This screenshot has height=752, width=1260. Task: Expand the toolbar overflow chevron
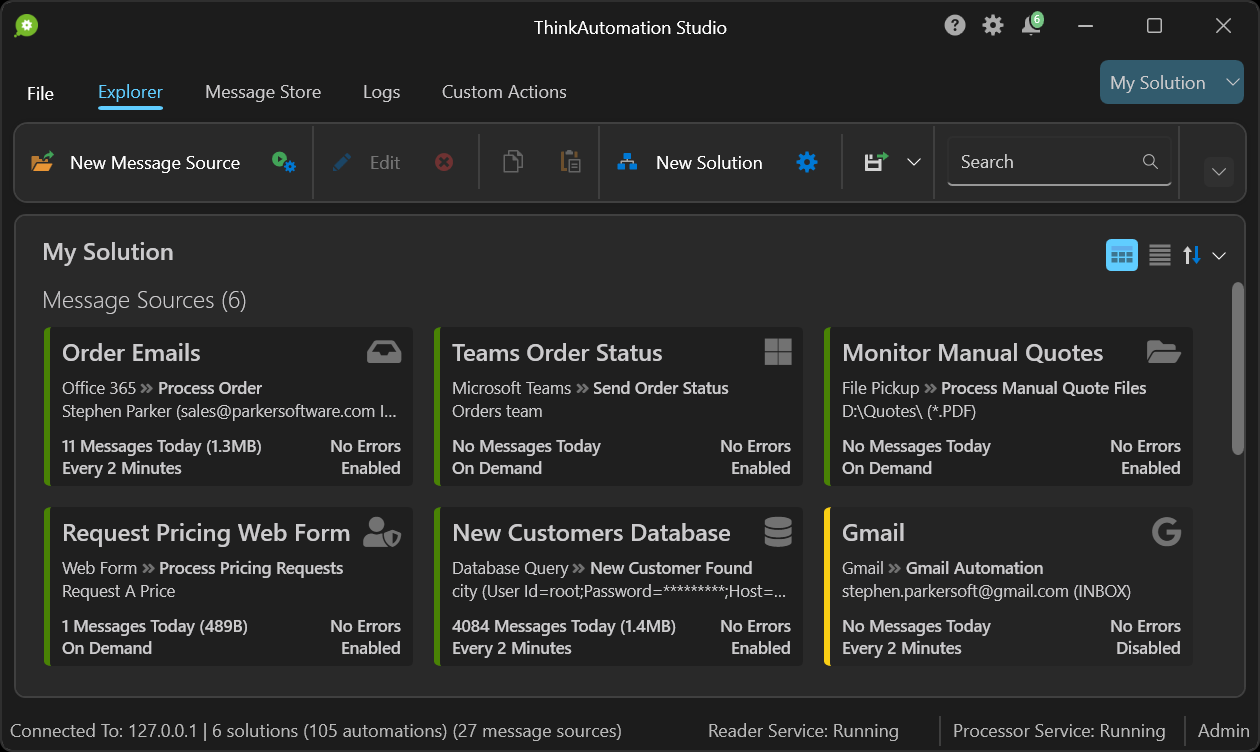coord(1218,172)
